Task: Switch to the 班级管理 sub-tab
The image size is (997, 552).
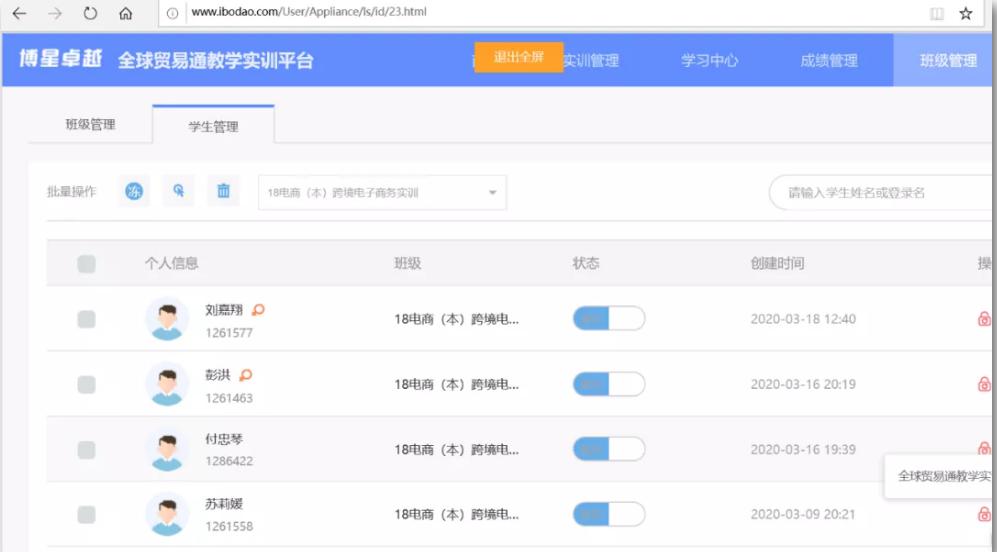Action: point(90,125)
